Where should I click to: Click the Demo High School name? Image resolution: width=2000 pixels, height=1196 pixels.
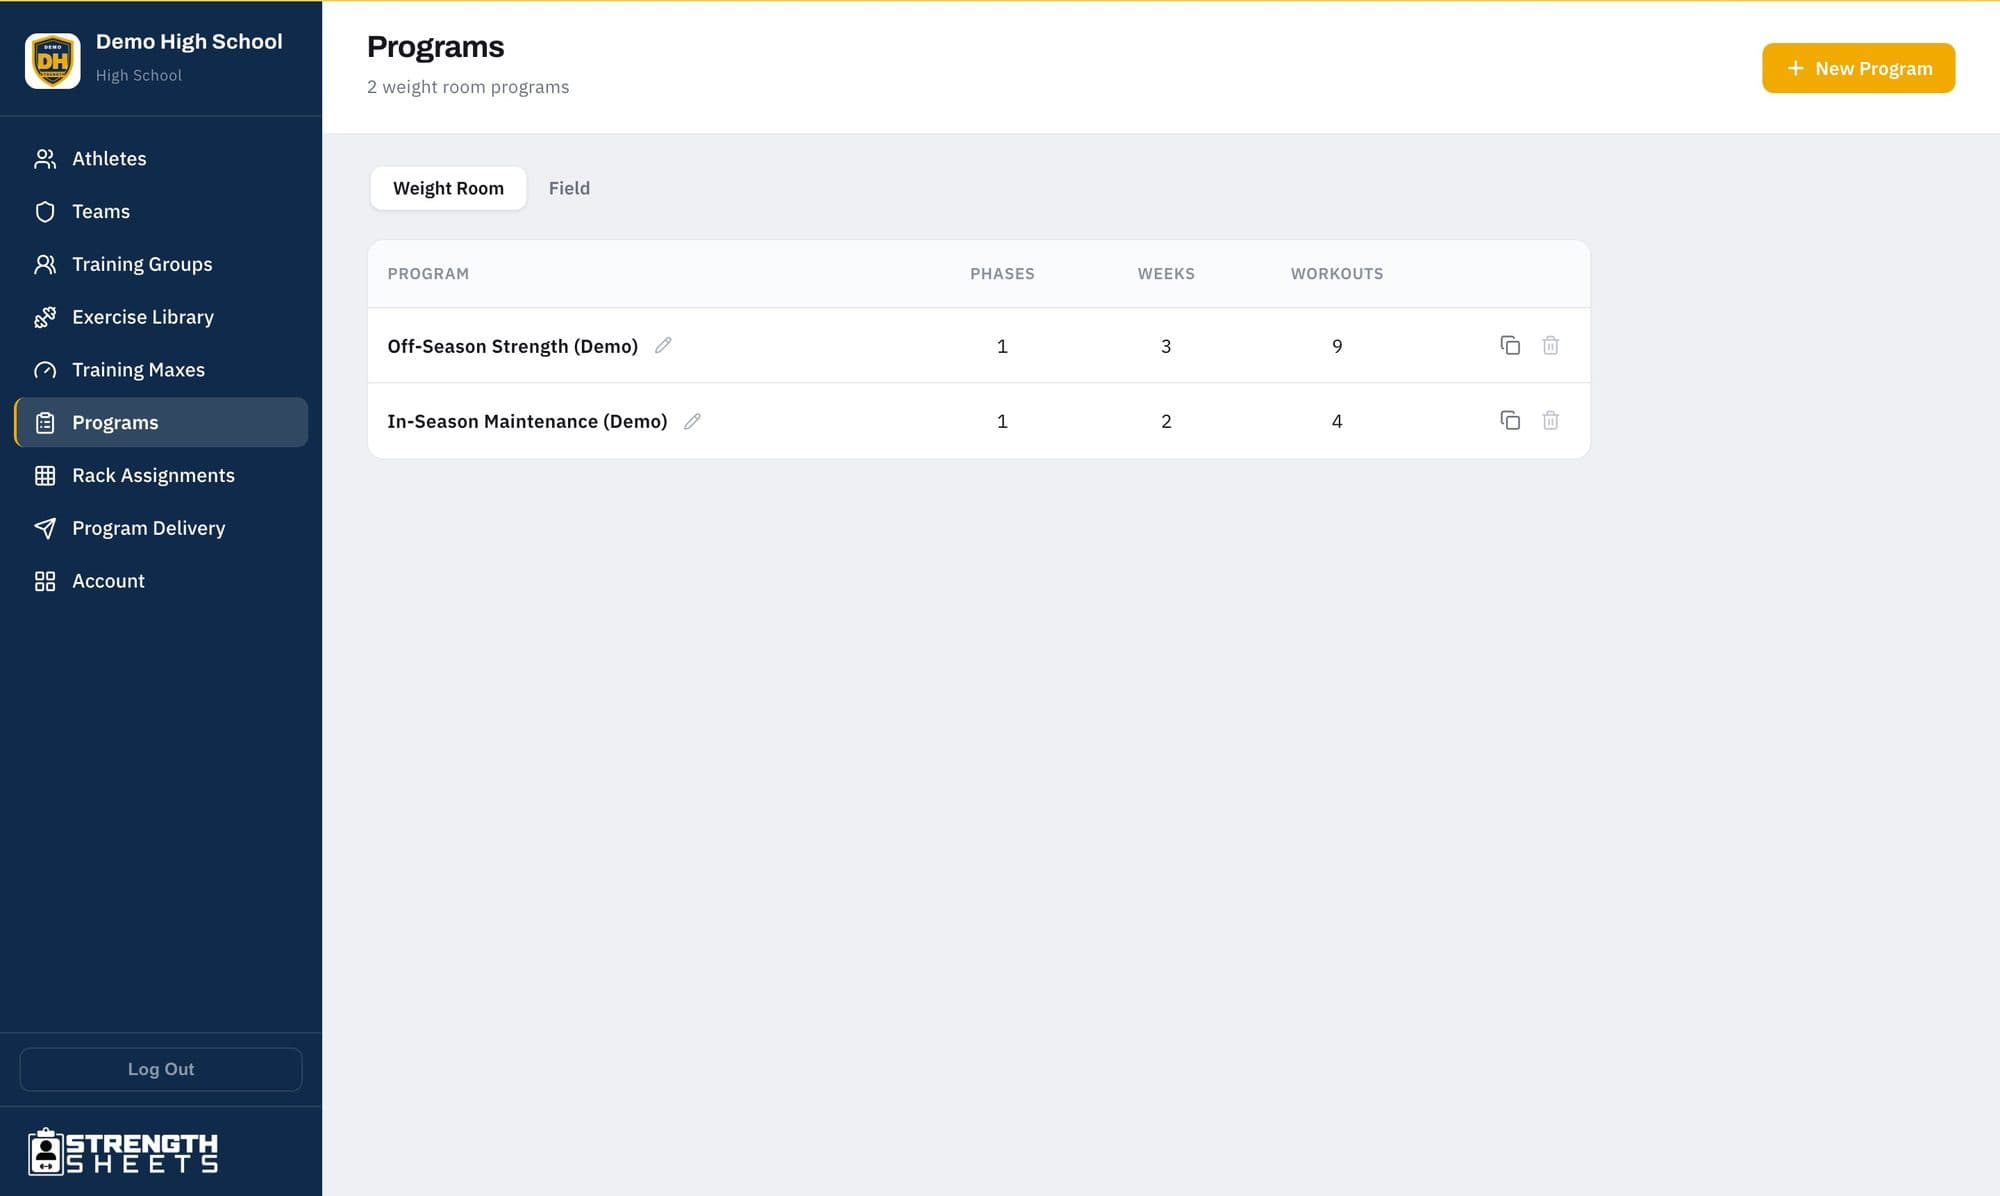[189, 42]
